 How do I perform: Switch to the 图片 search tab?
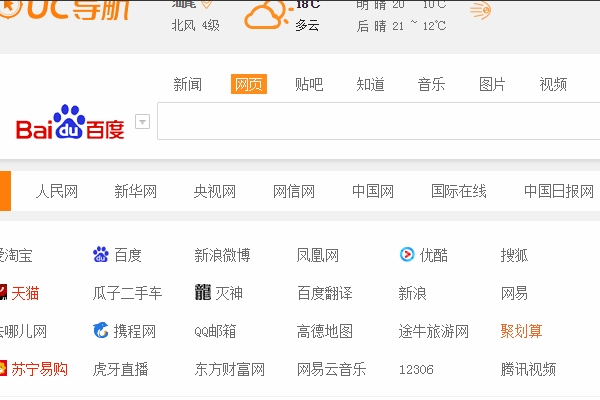pos(492,84)
